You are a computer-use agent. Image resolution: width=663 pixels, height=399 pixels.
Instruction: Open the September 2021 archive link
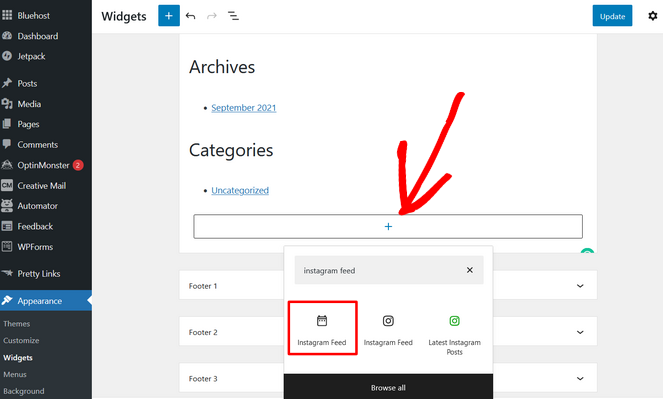point(244,108)
